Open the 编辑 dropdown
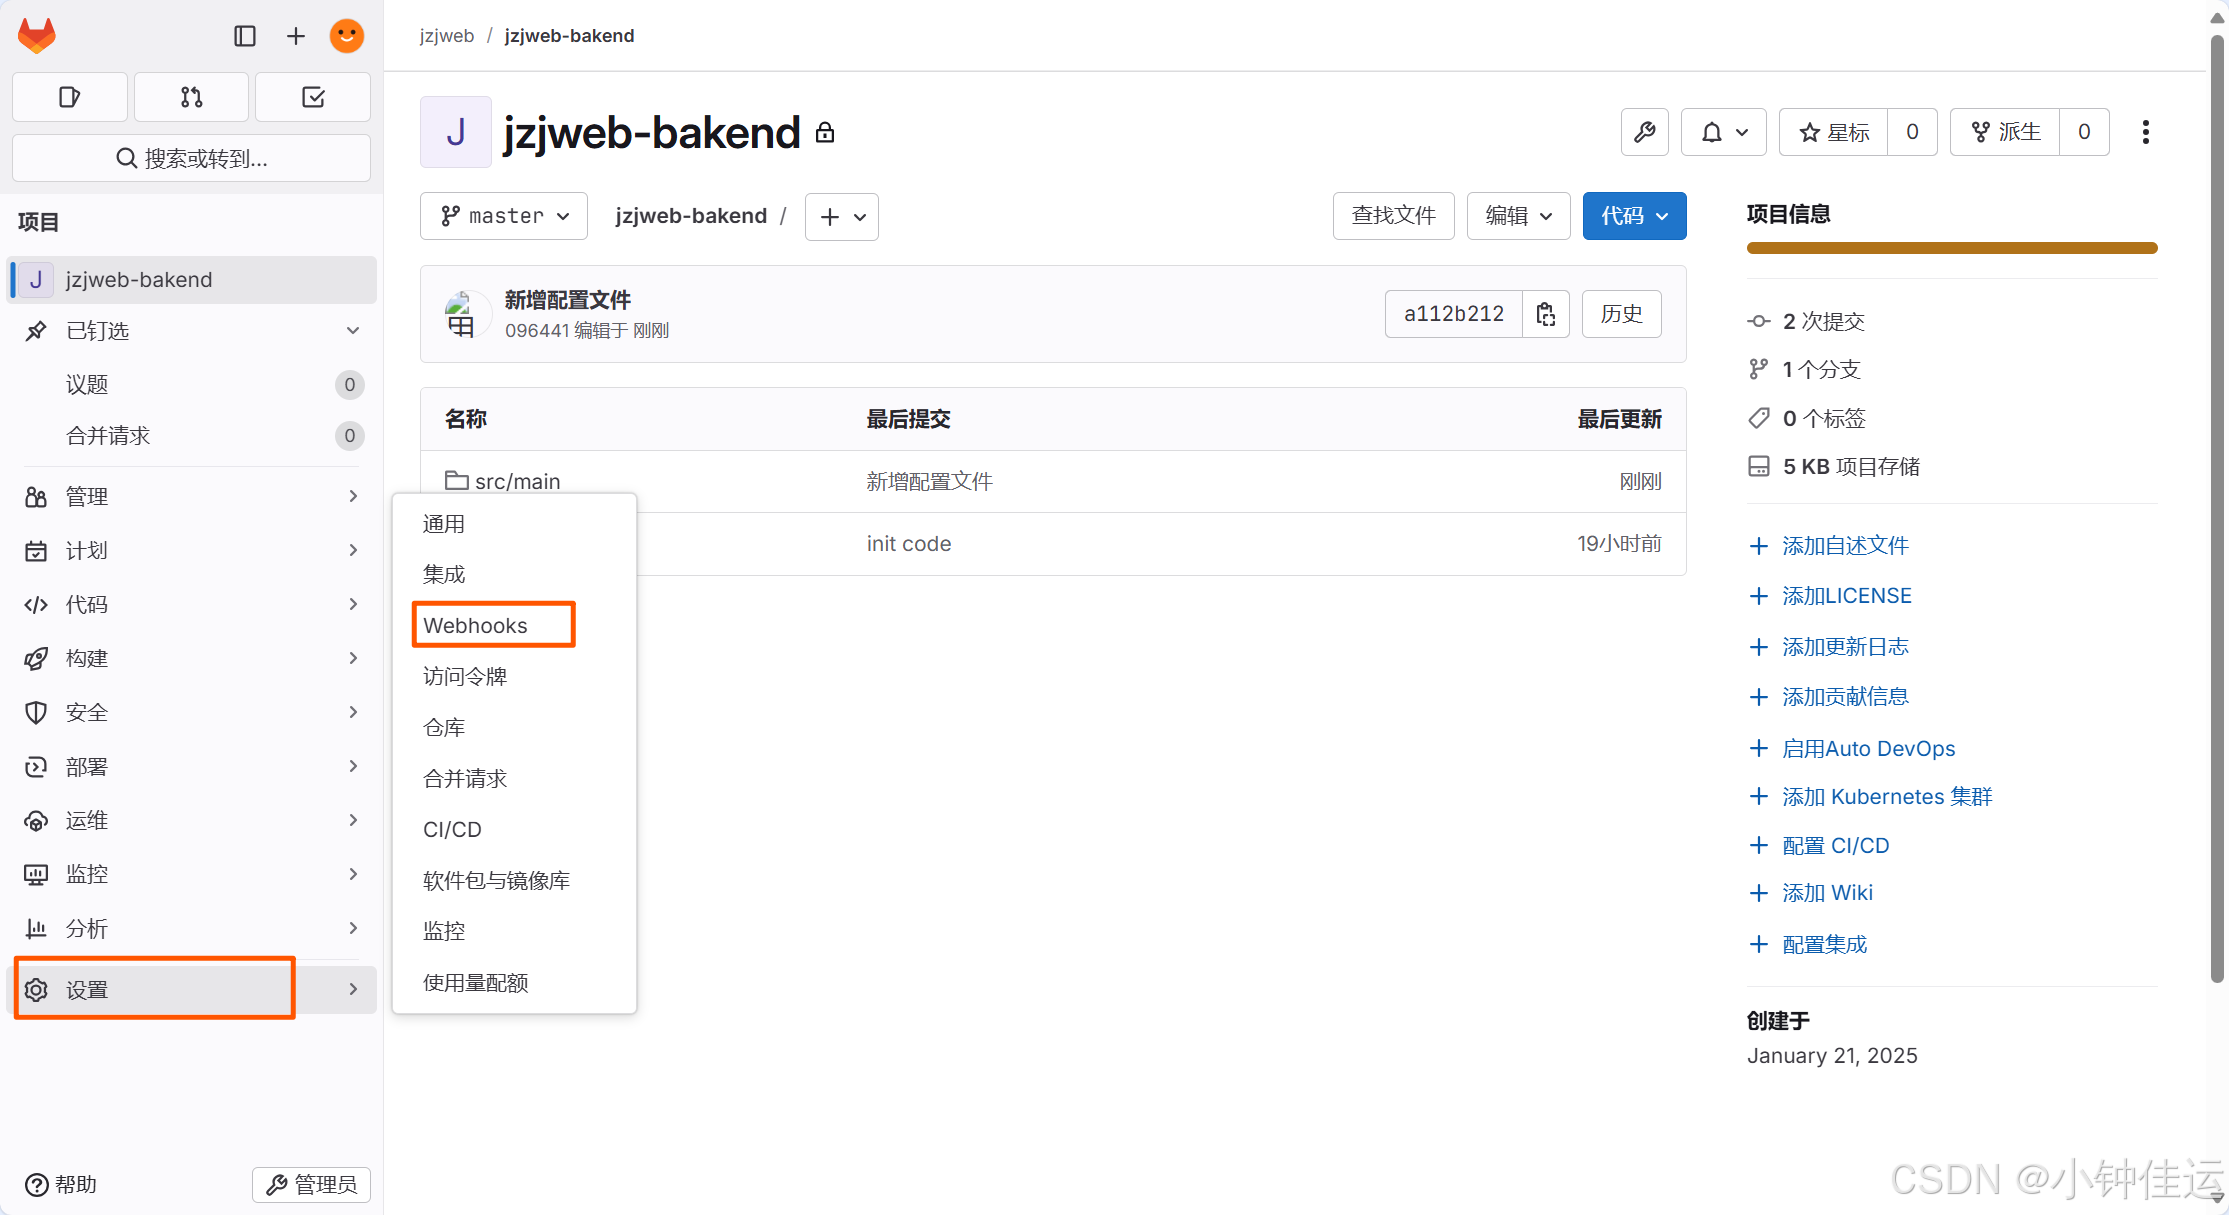Image resolution: width=2229 pixels, height=1215 pixels. pos(1519,216)
